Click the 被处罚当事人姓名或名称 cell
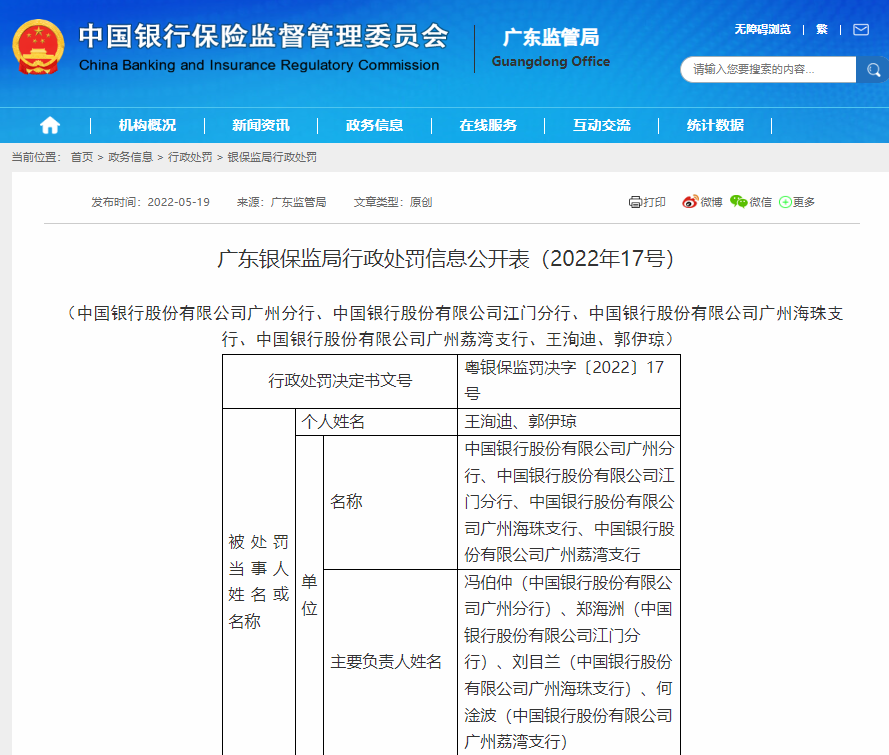 259,582
